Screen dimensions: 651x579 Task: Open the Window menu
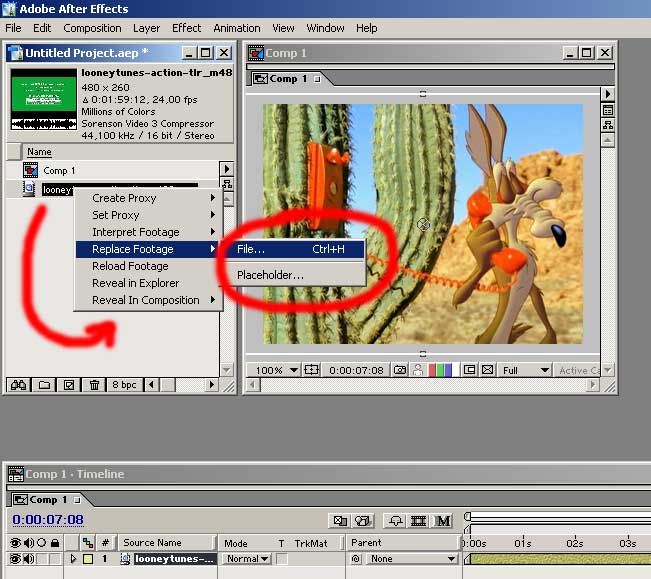click(325, 28)
